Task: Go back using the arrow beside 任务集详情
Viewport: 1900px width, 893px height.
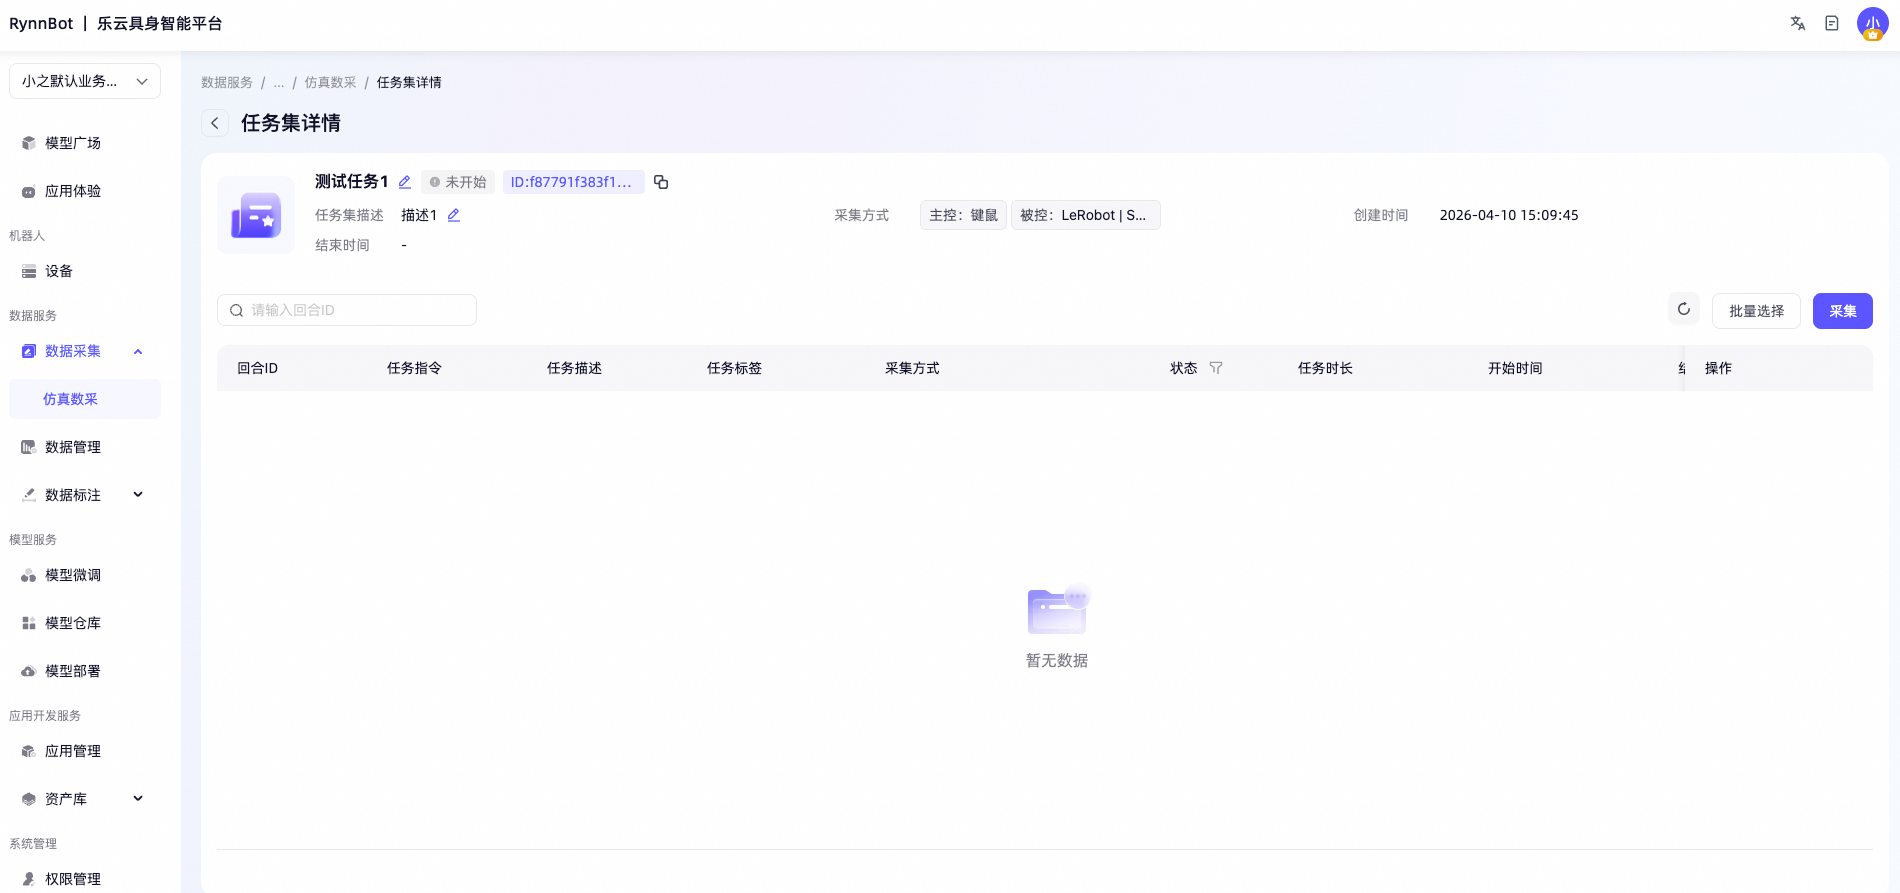Action: 215,123
